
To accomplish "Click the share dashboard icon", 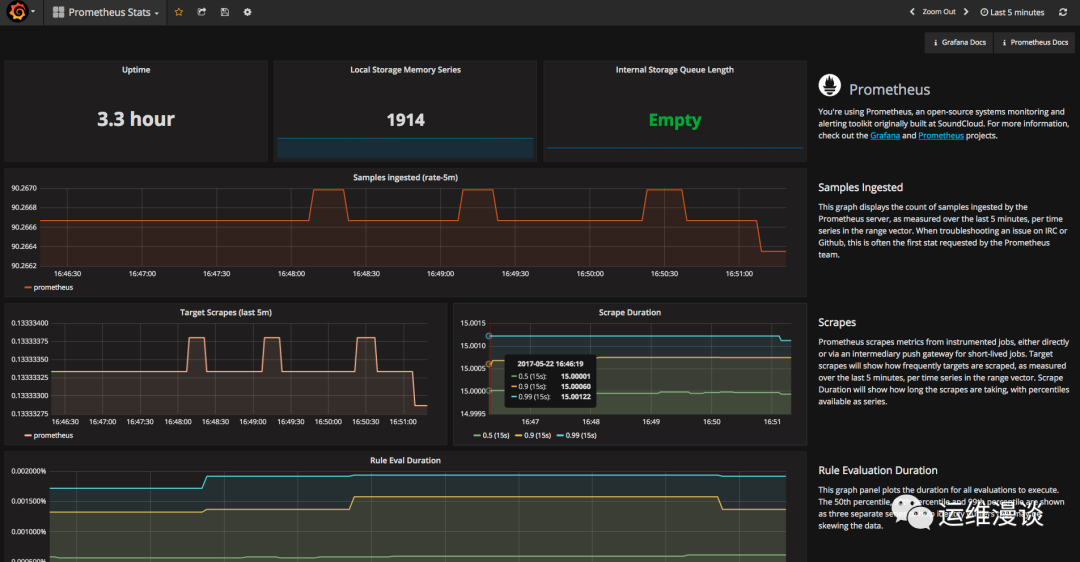I will tap(202, 12).
